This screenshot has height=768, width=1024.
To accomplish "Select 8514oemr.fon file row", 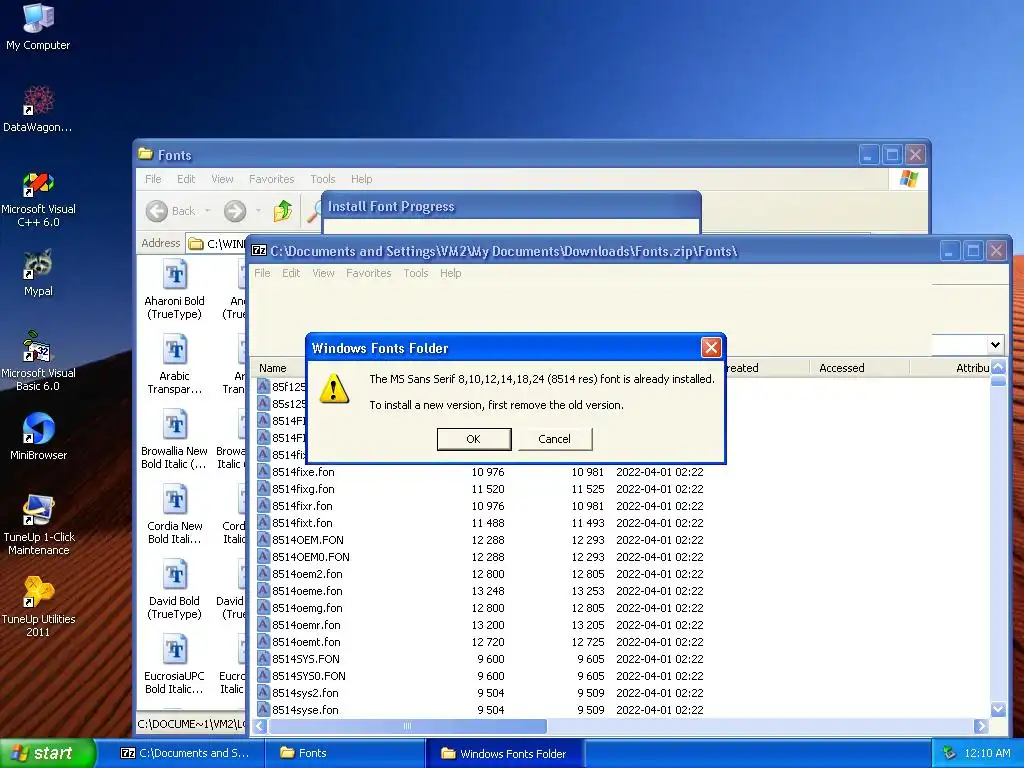I will click(481, 624).
